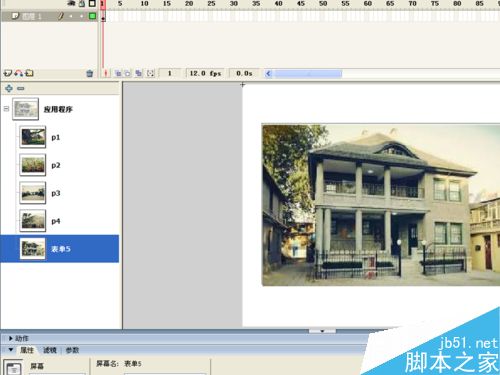Click the show all layers as outlines icon
The image size is (500, 375).
tap(92, 4)
